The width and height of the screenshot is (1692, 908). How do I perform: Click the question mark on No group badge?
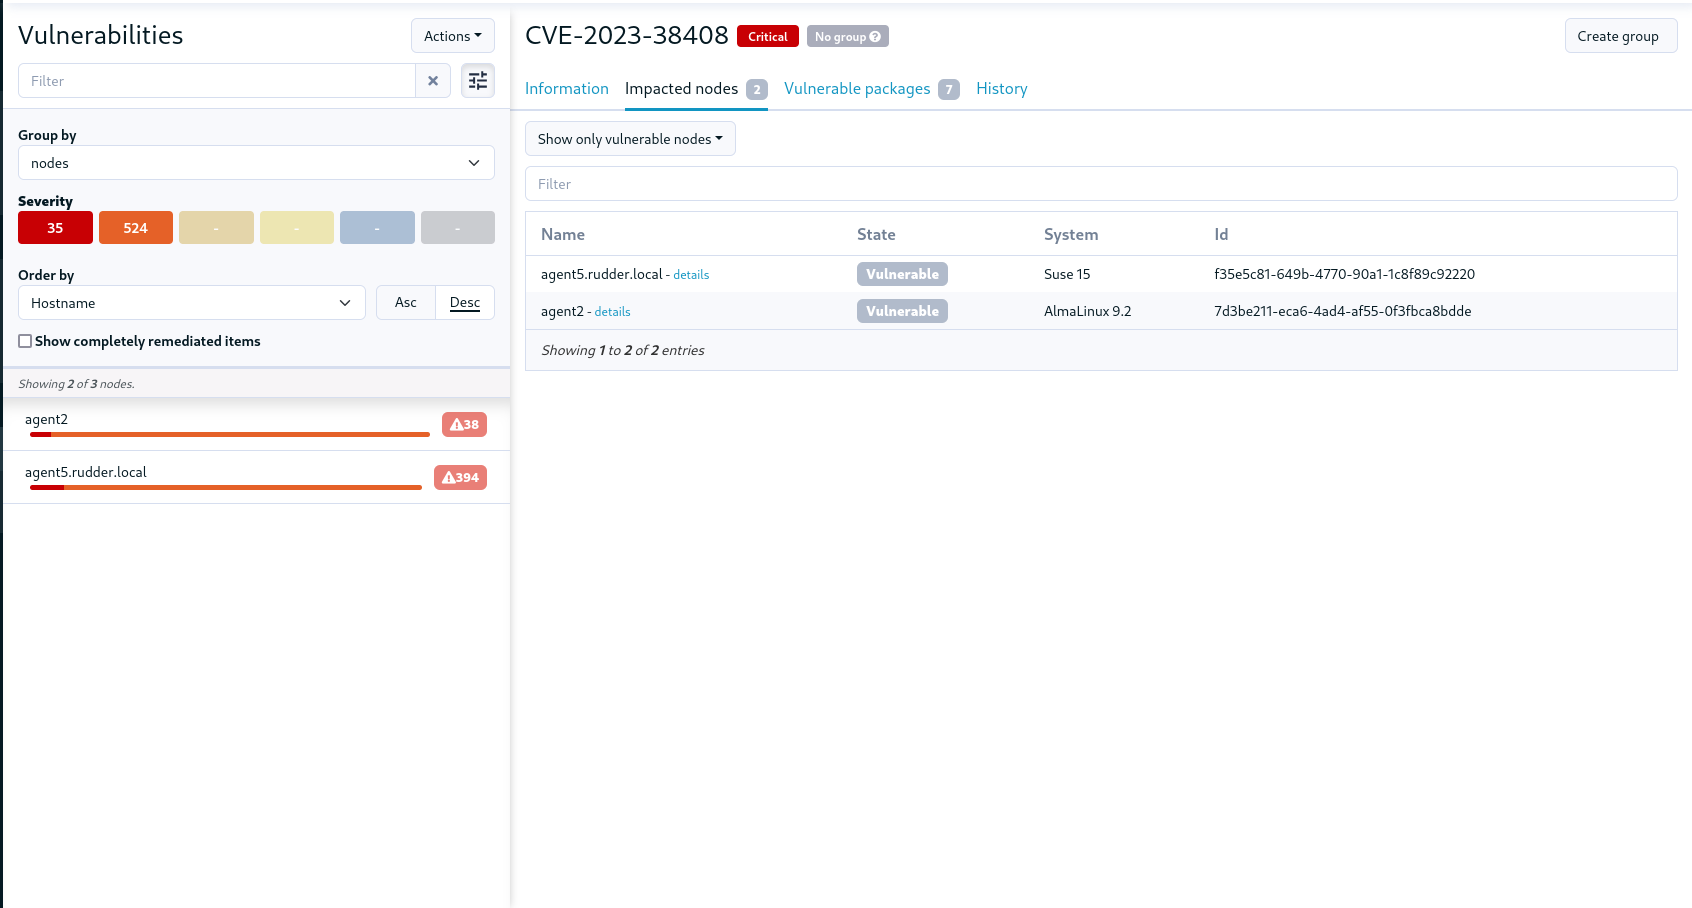click(x=877, y=36)
